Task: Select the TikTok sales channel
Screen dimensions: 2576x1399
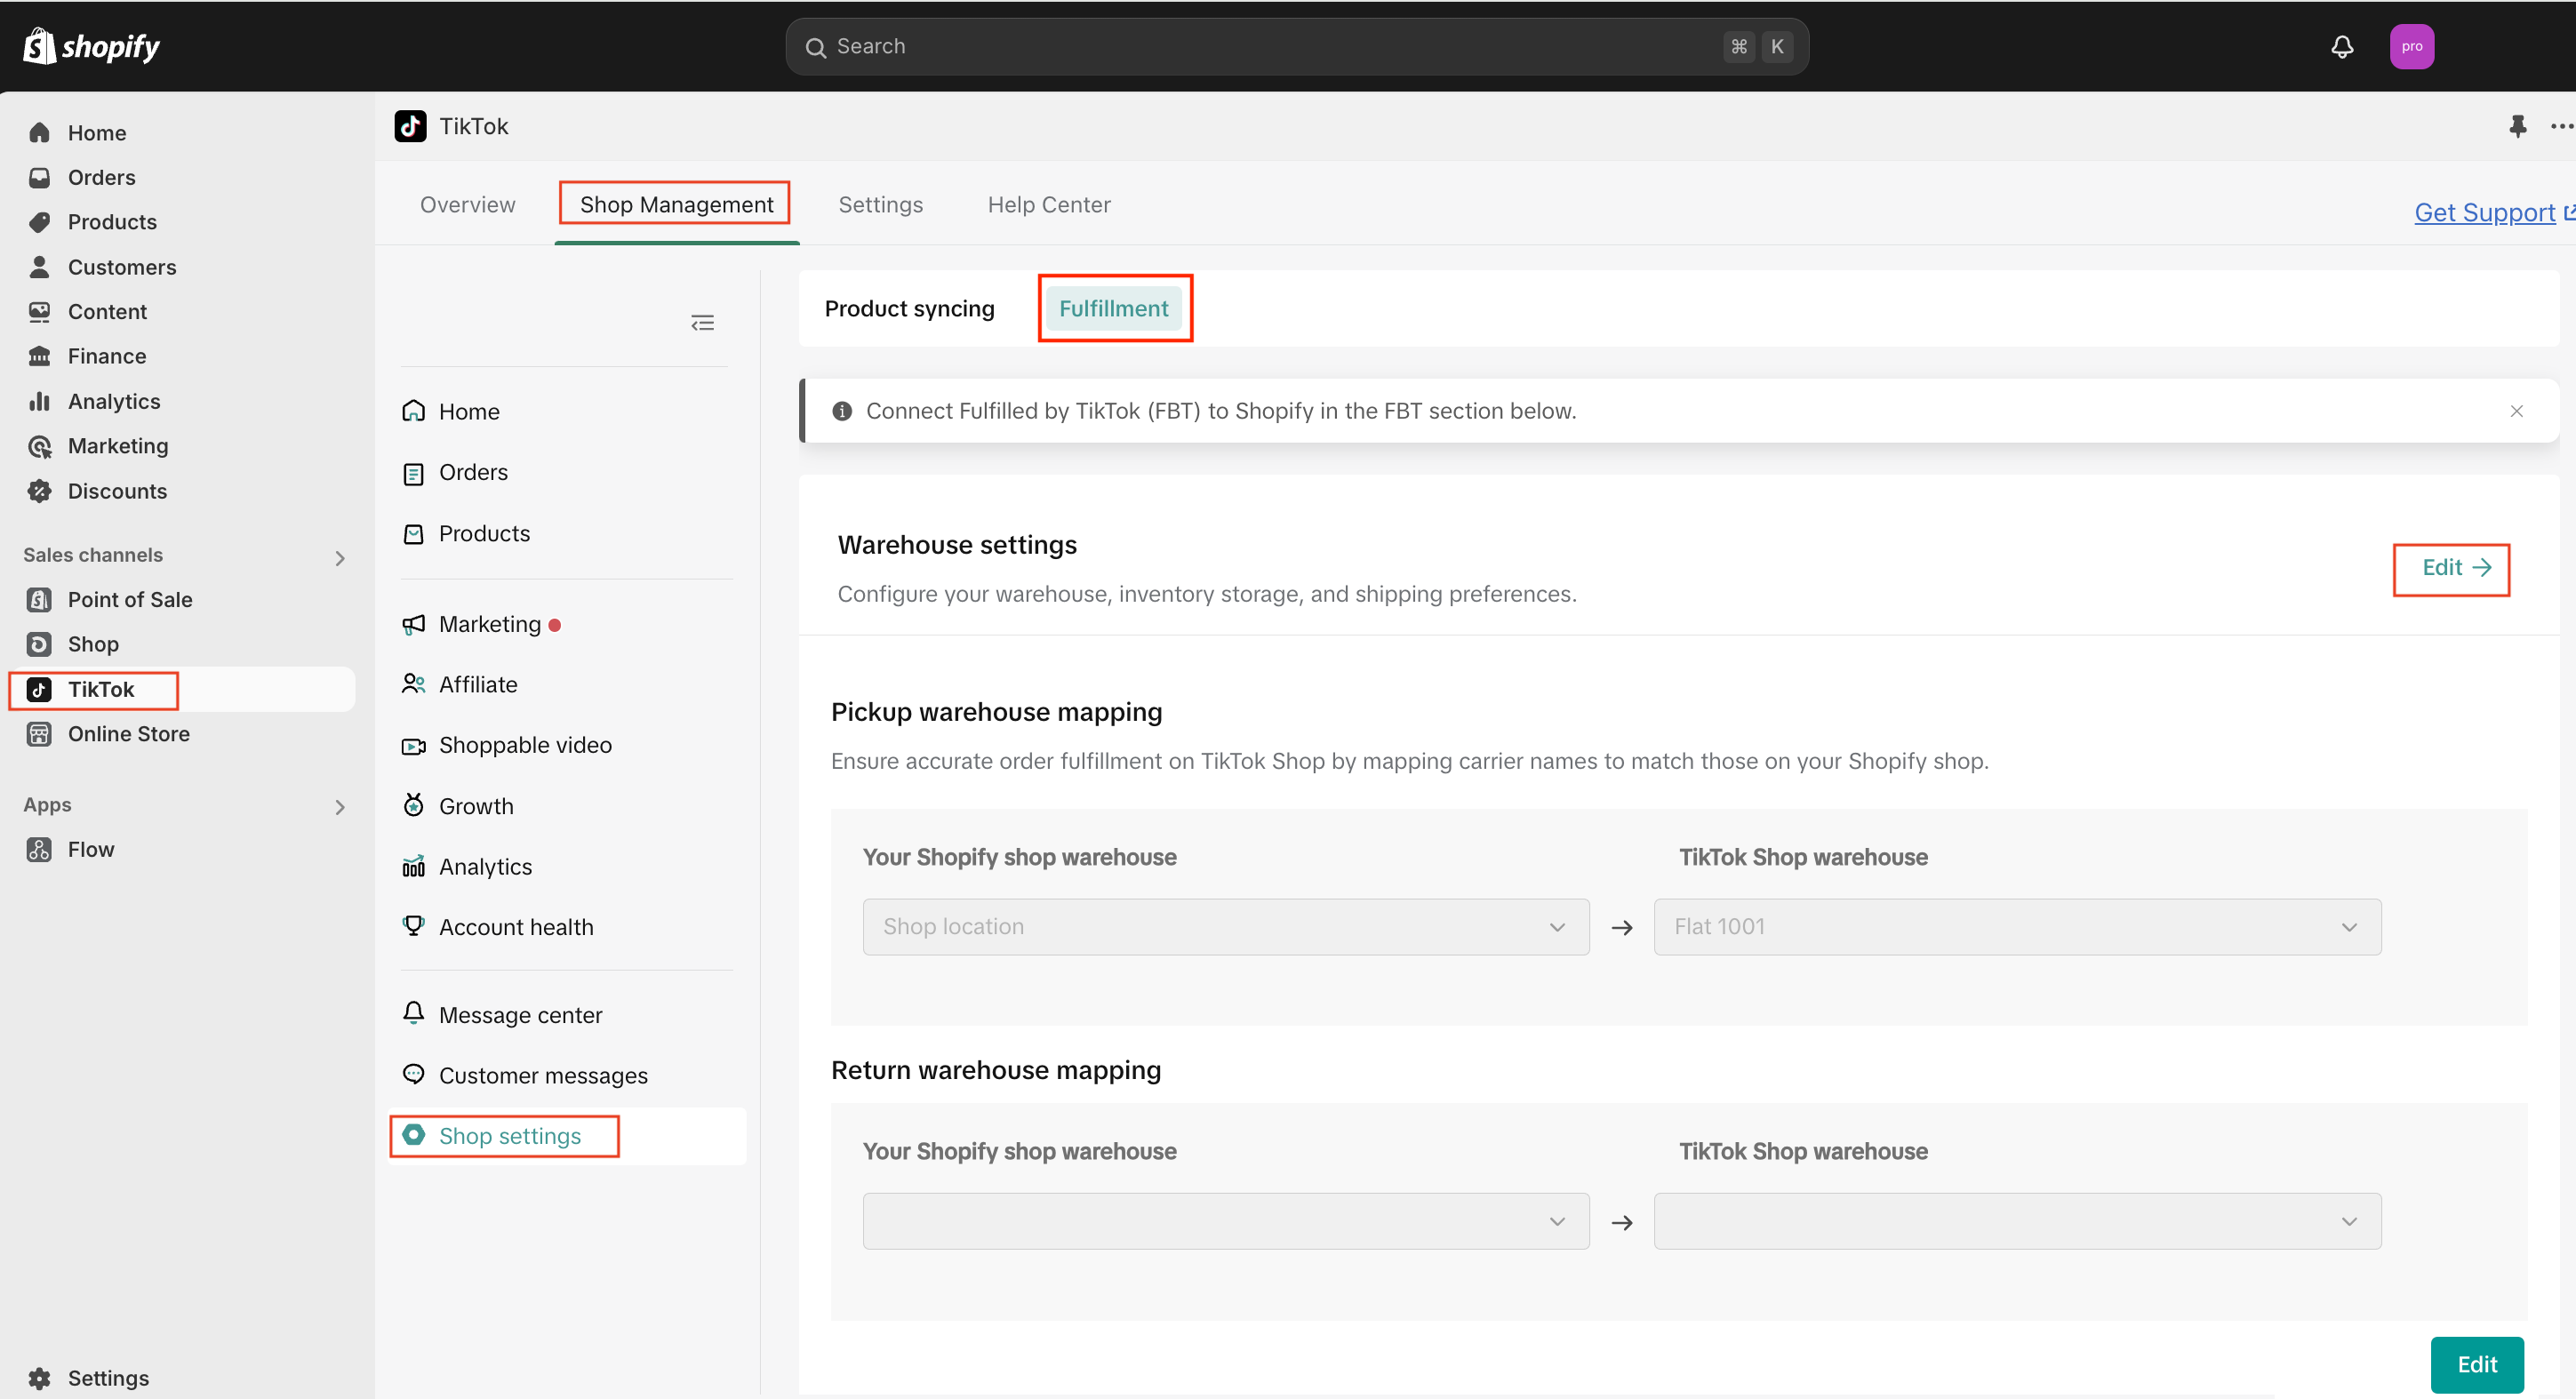Action: click(x=182, y=689)
